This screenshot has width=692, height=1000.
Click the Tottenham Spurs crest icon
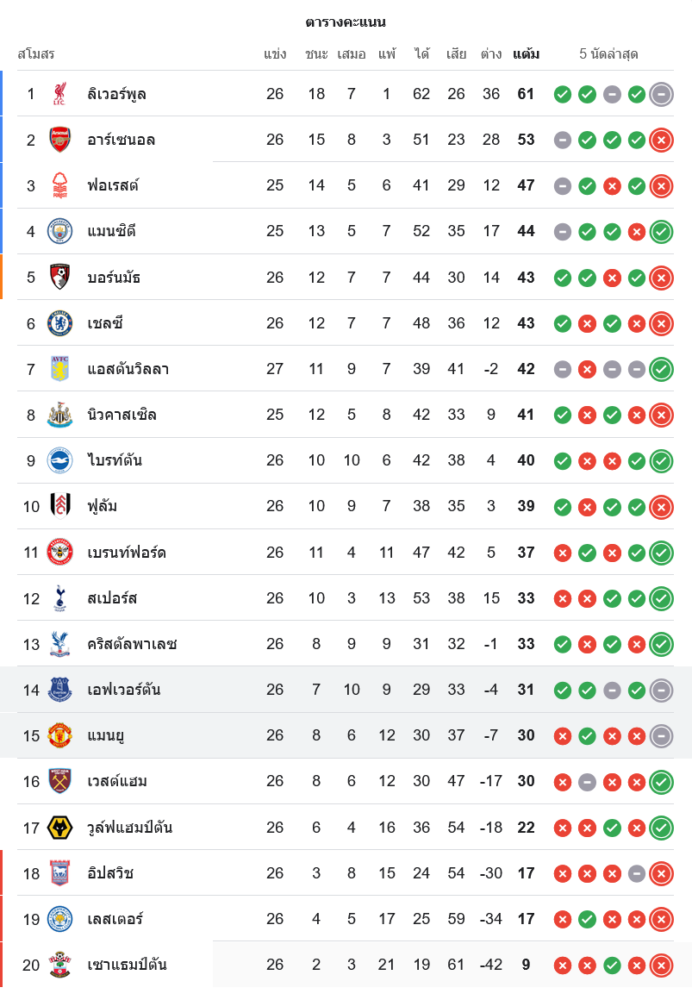[60, 598]
